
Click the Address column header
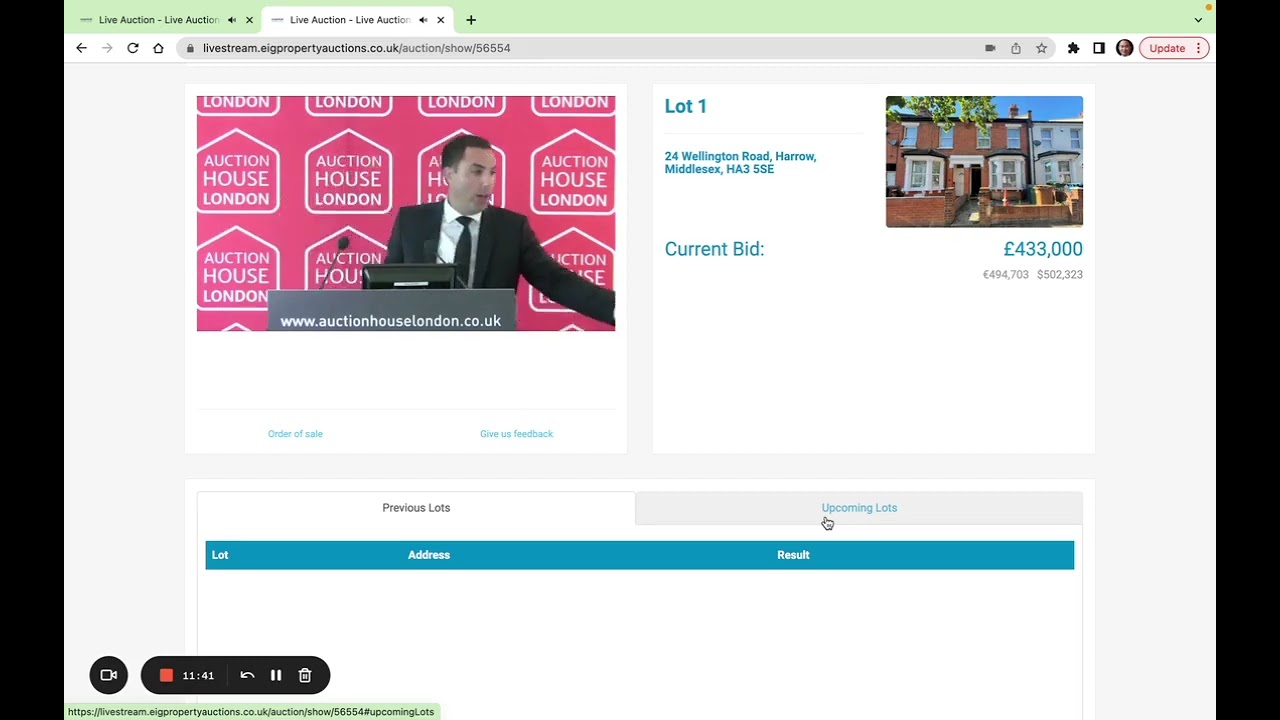(429, 555)
